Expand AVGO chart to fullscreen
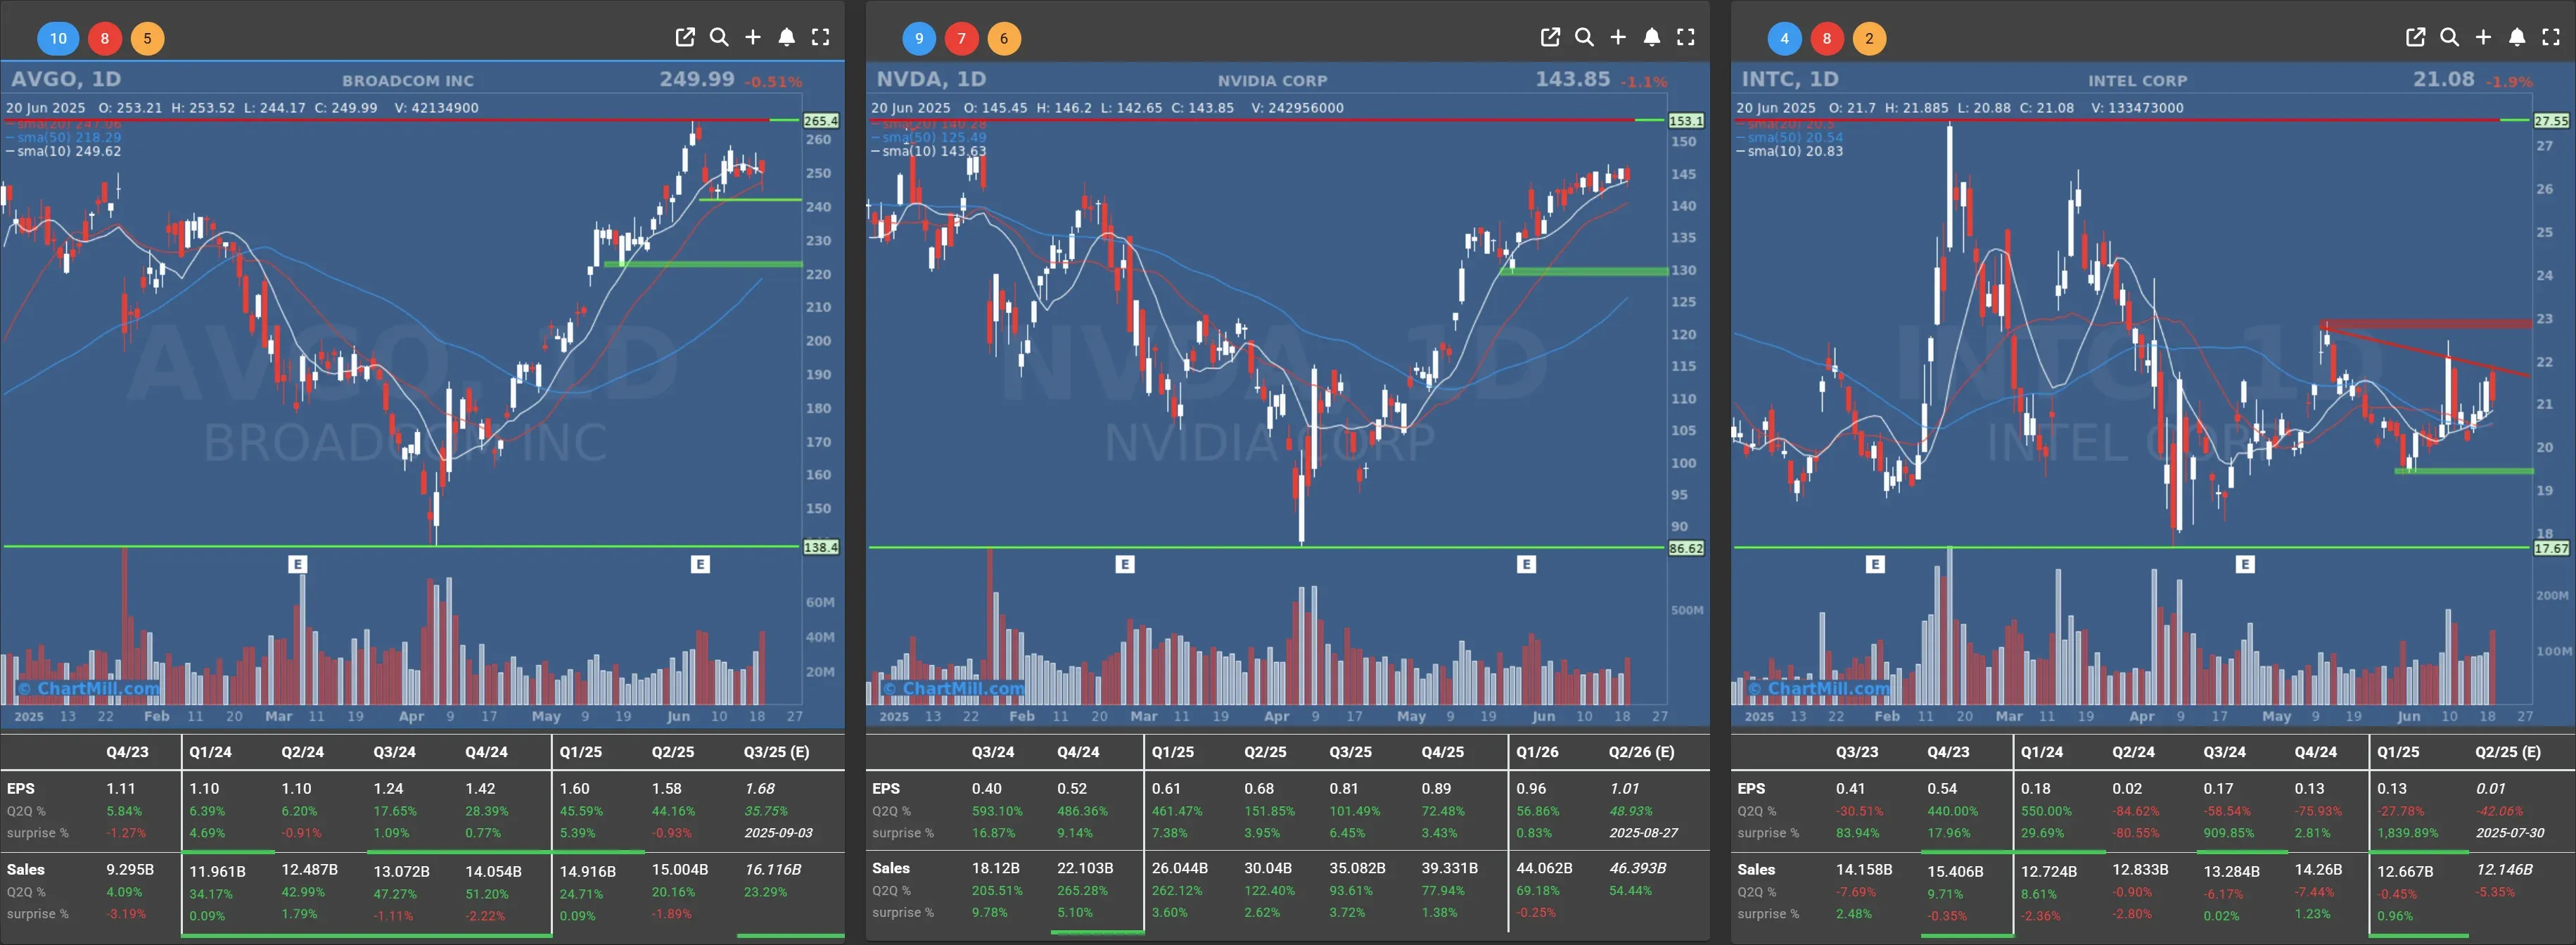The width and height of the screenshot is (2576, 945). click(821, 37)
